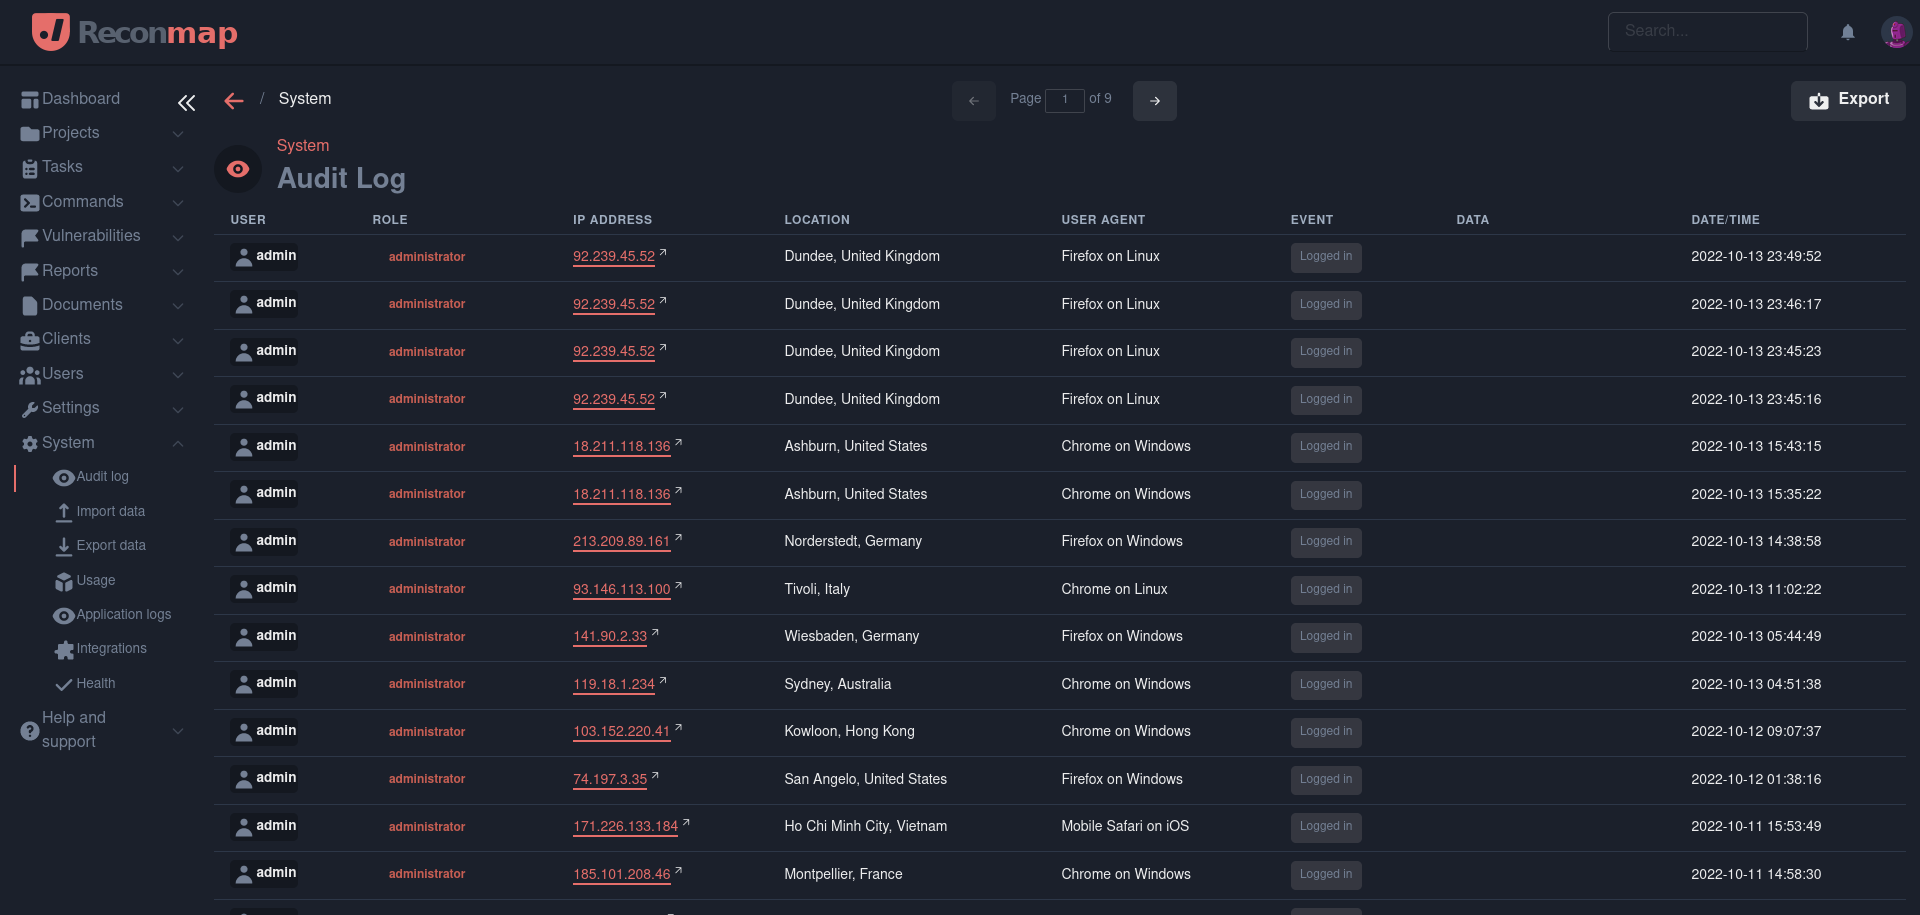
Task: Open IP address 213.209.89.161 link
Action: click(621, 542)
